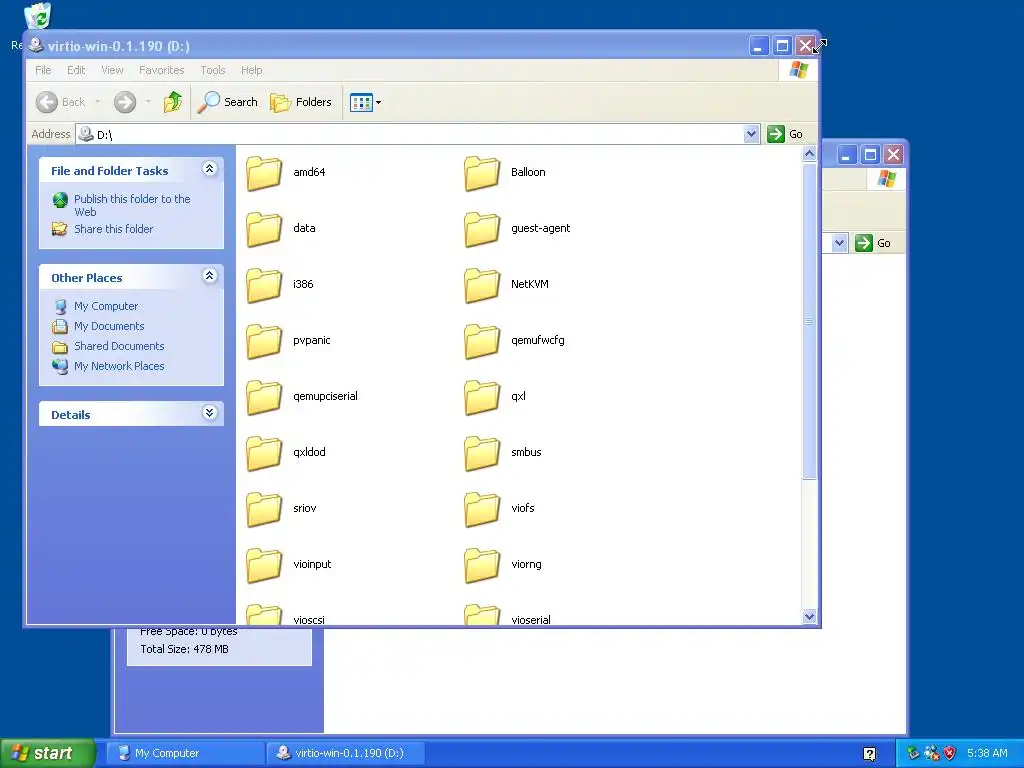Screen dimensions: 1024x768
Task: Select the qxldod folder icon
Action: 264,453
